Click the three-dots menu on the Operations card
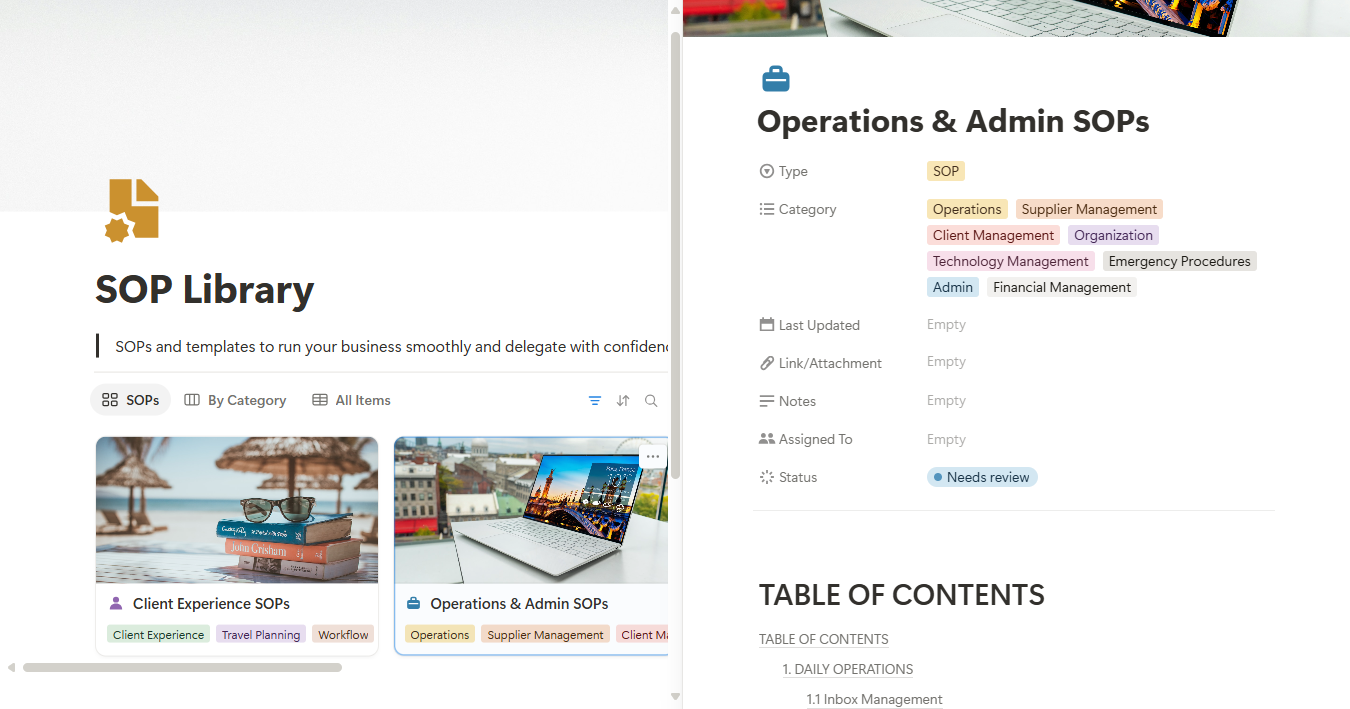 [653, 457]
